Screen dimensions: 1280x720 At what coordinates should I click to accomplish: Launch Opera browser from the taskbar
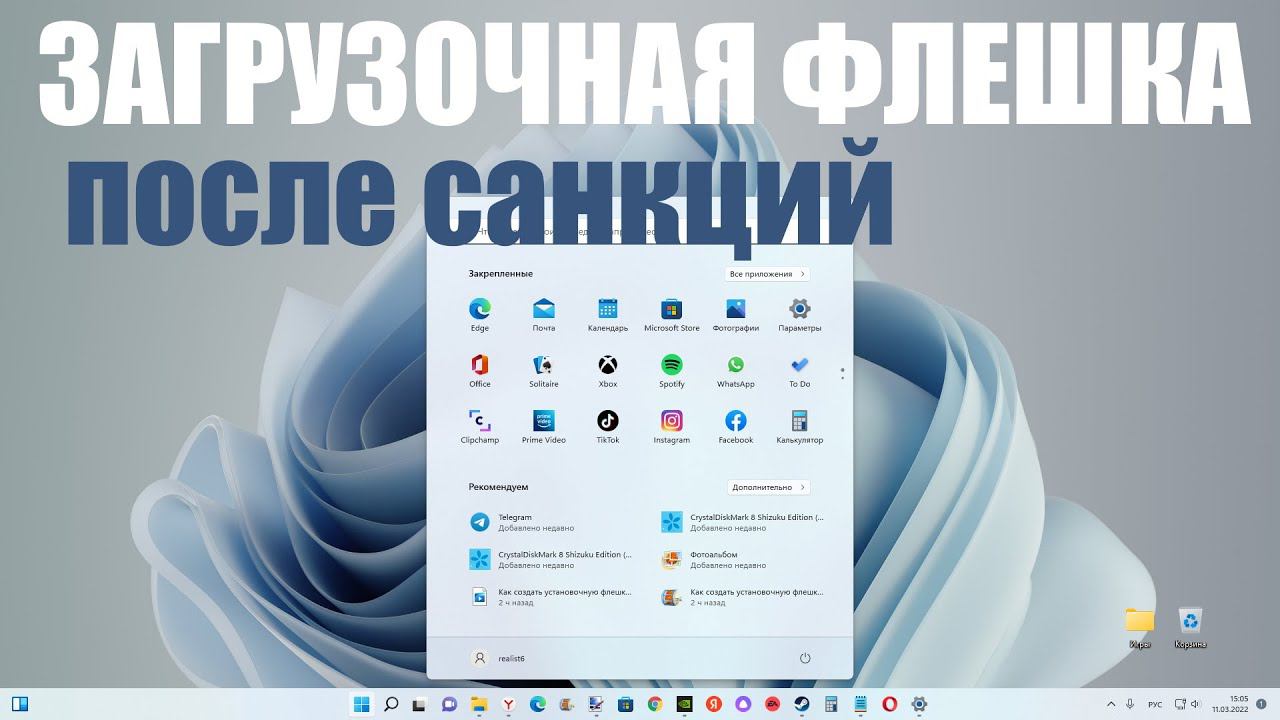(890, 704)
